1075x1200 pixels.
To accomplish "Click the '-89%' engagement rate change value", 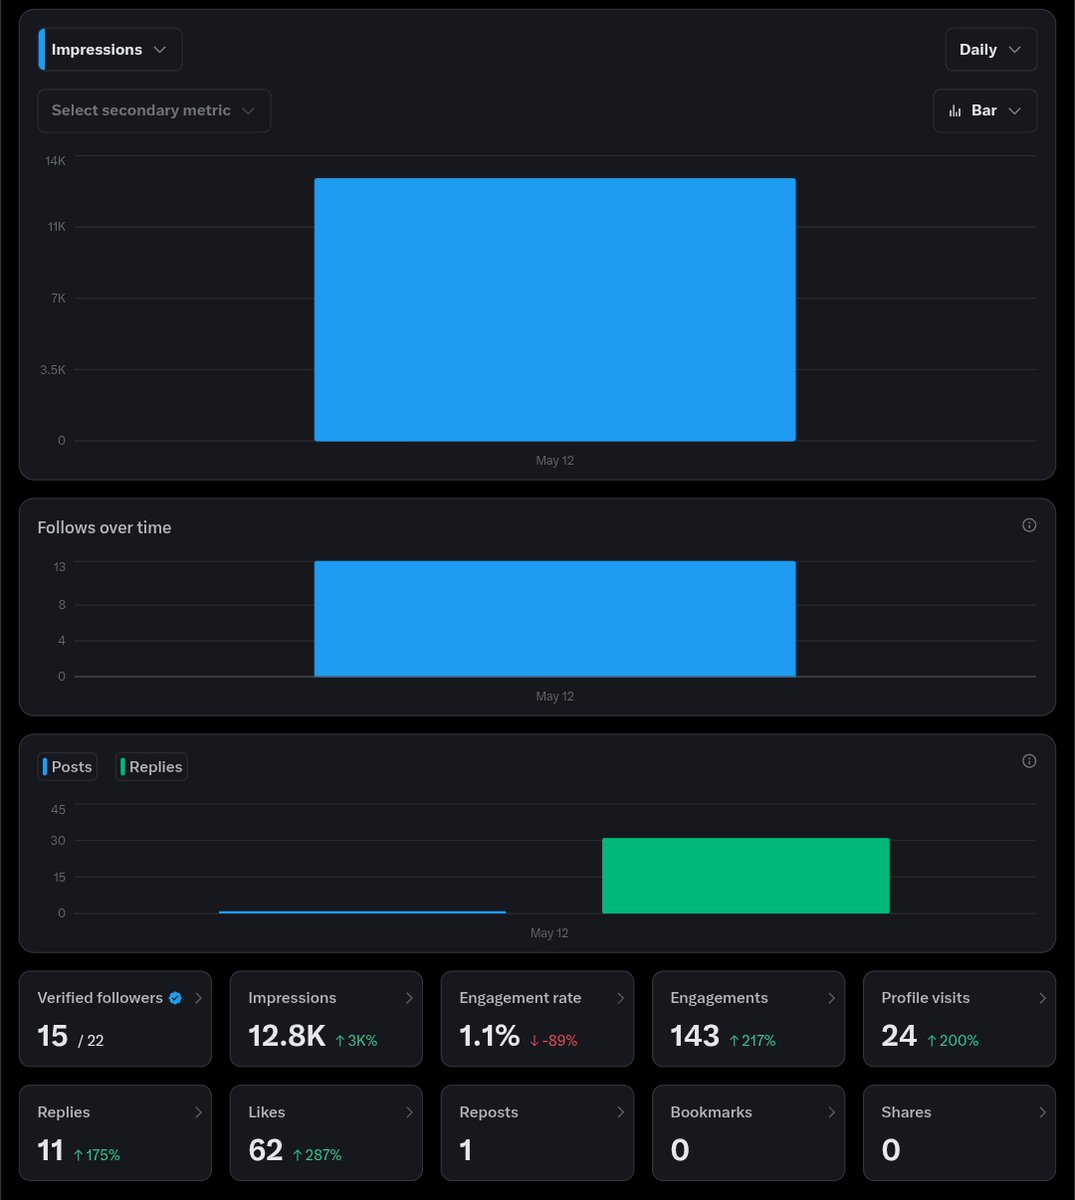I will (553, 1040).
